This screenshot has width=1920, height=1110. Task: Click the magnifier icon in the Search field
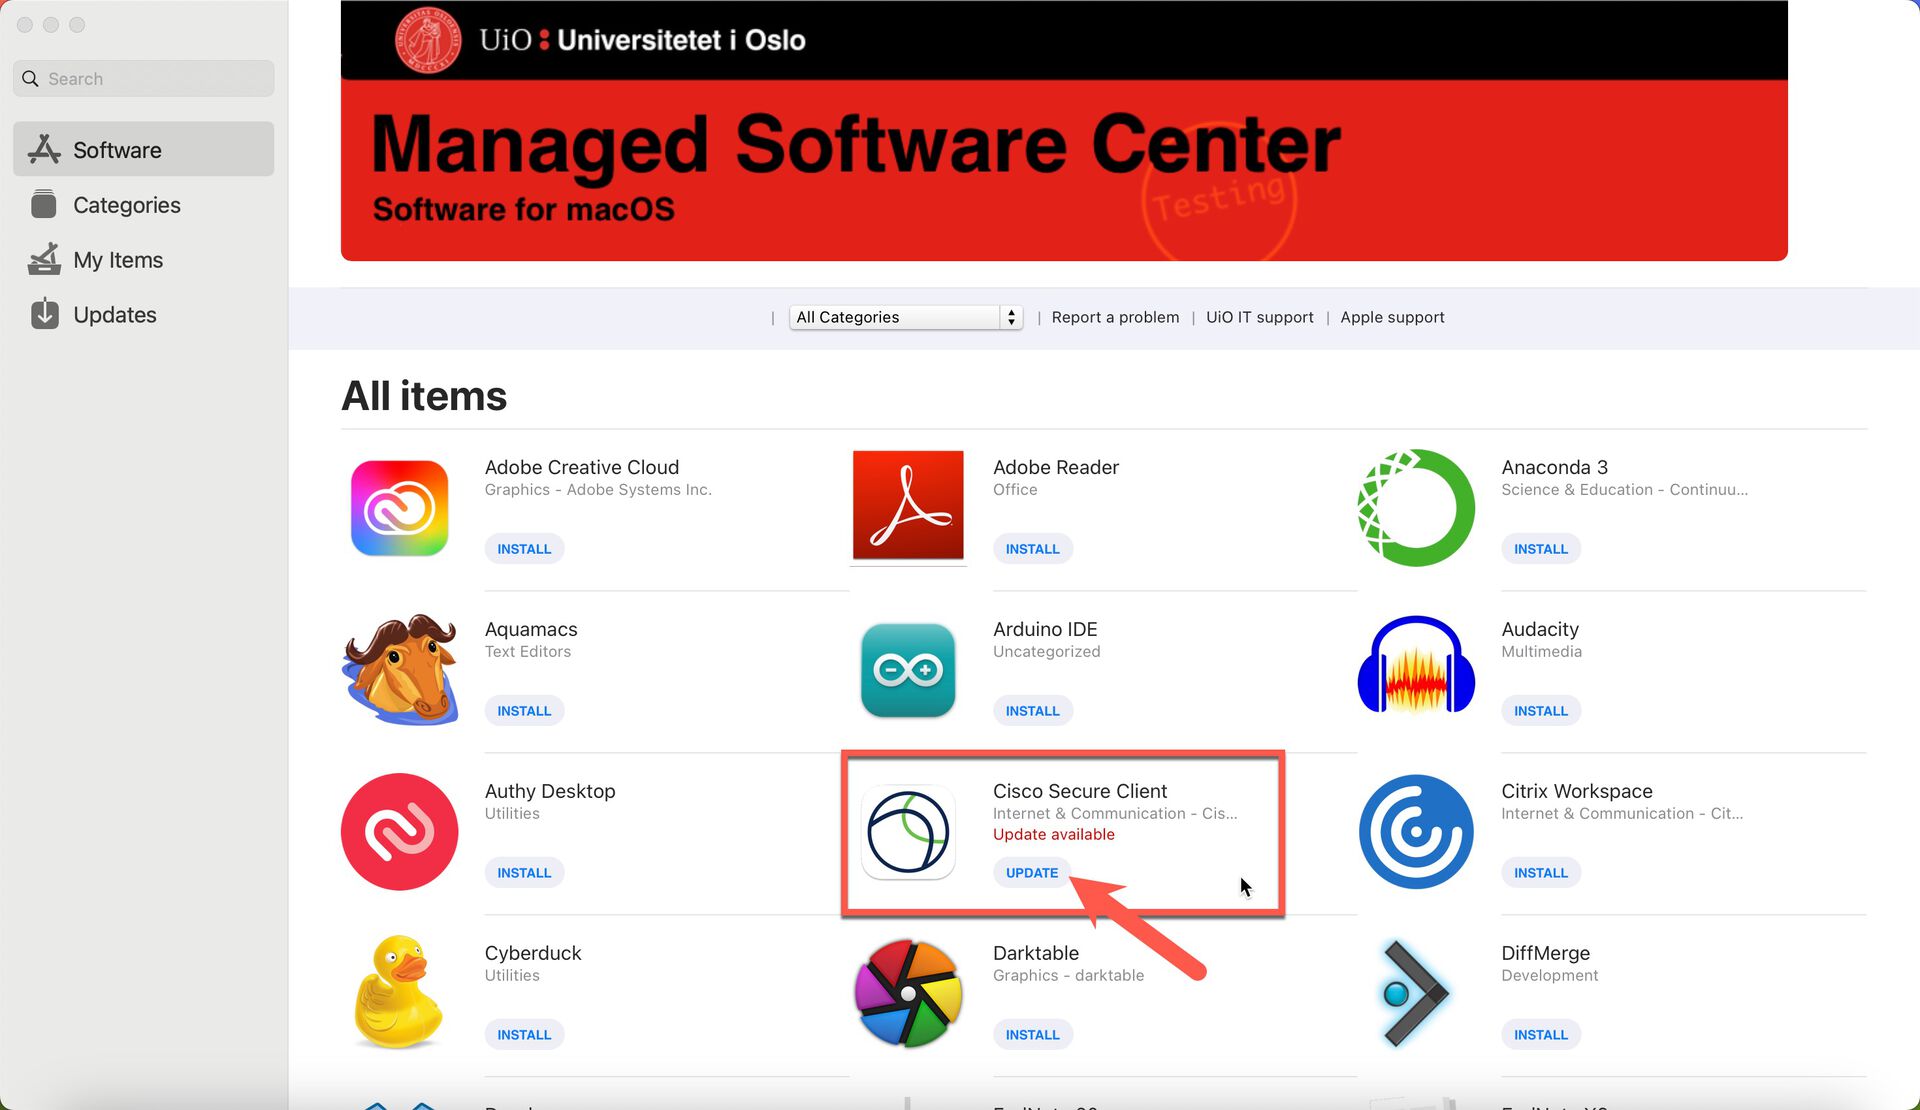pos(30,79)
